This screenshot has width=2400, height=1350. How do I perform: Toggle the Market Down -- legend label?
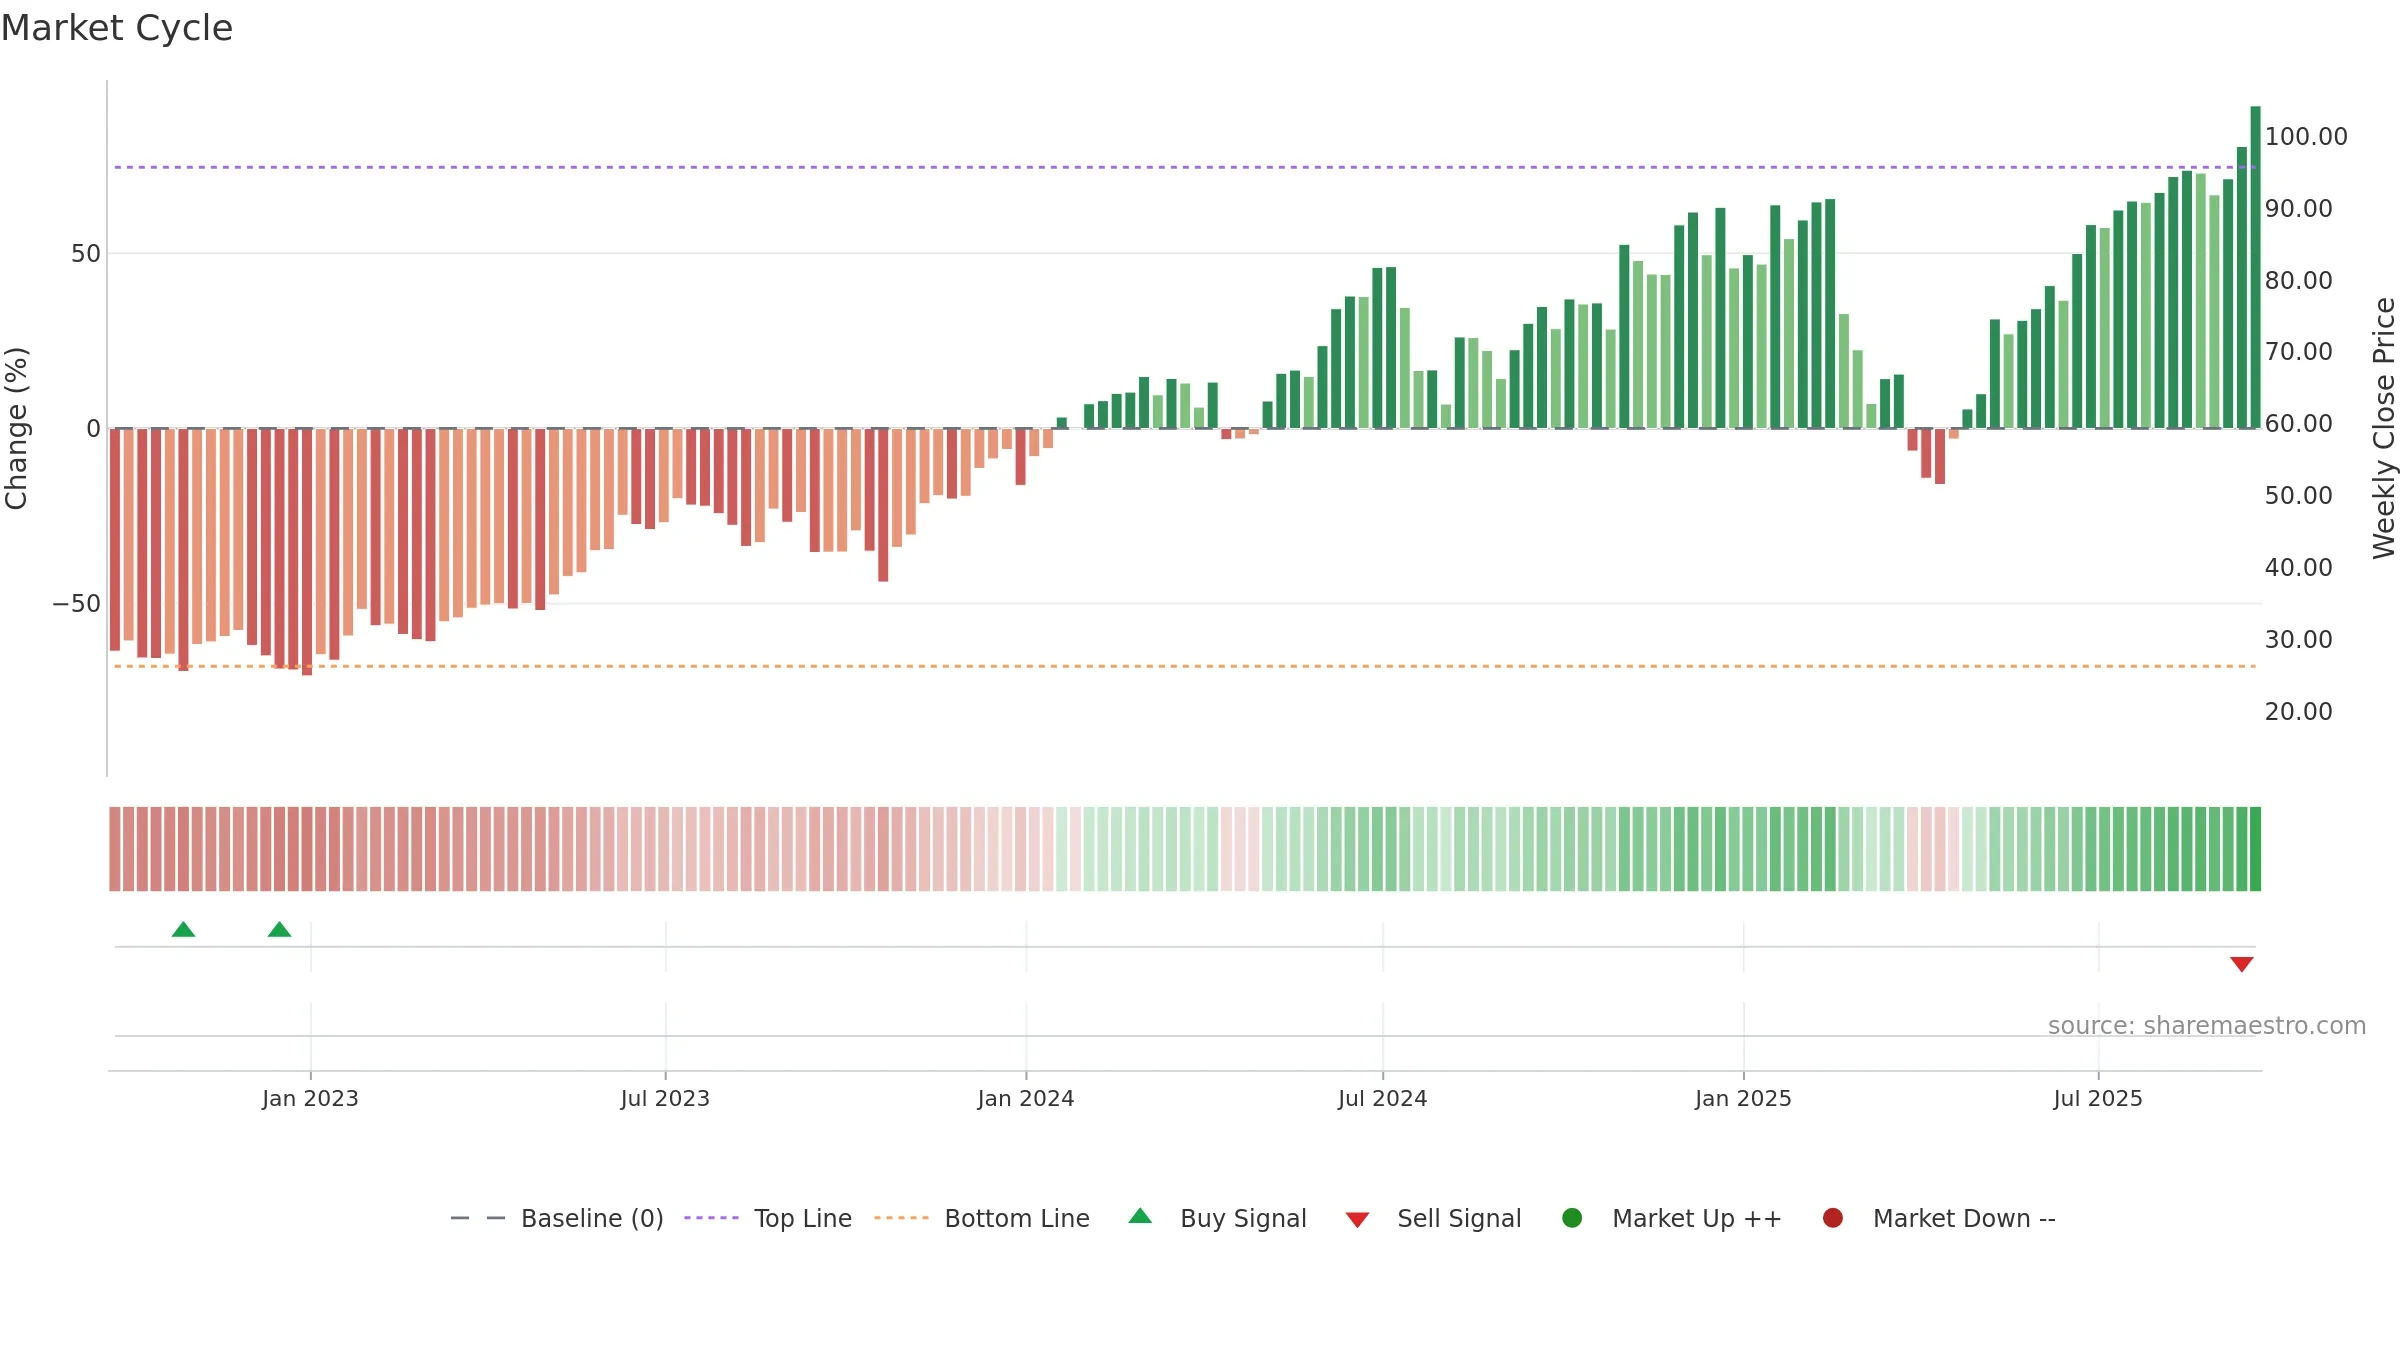[1964, 1218]
